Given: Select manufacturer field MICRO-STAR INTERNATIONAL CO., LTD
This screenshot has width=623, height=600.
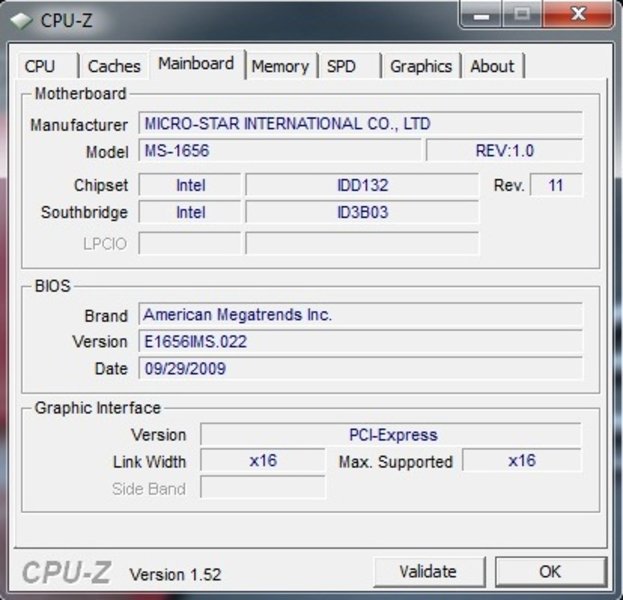Looking at the screenshot, I should click(361, 123).
